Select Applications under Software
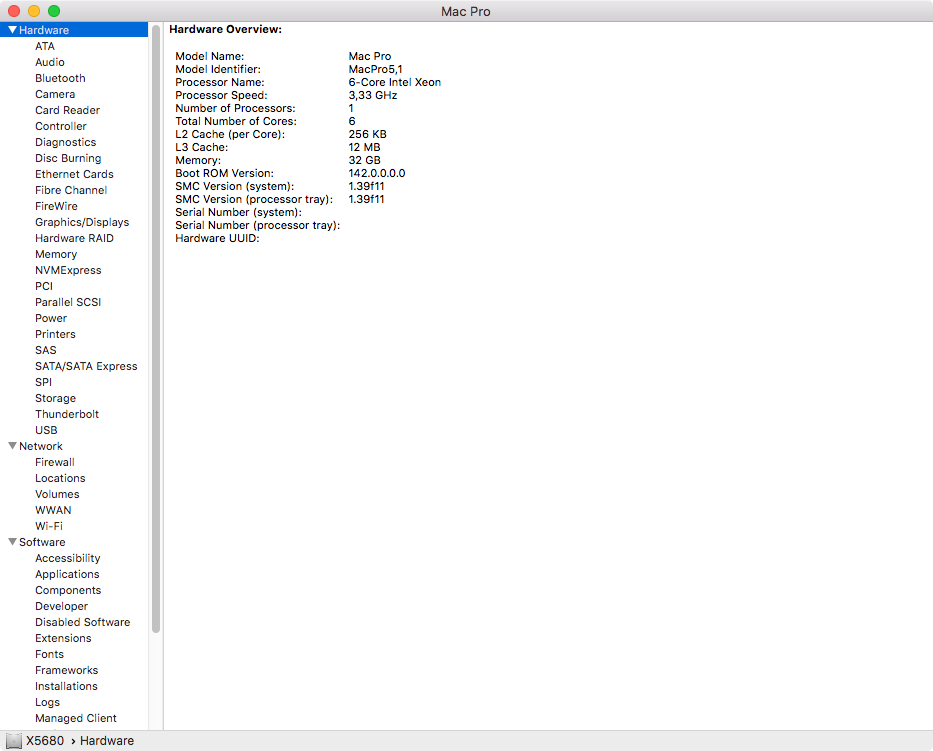This screenshot has width=933, height=751. tap(67, 575)
